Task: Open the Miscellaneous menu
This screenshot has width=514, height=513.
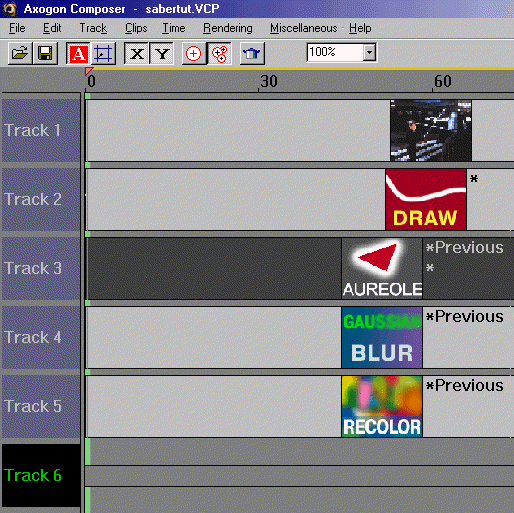Action: click(304, 28)
